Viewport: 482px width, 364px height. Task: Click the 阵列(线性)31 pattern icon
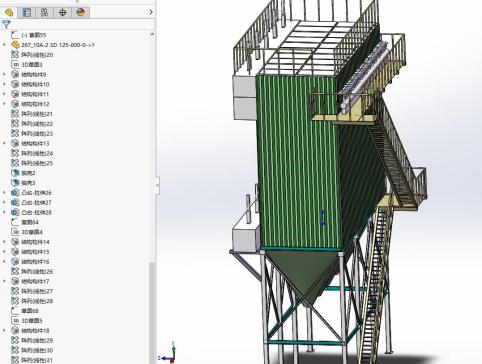pos(15,360)
